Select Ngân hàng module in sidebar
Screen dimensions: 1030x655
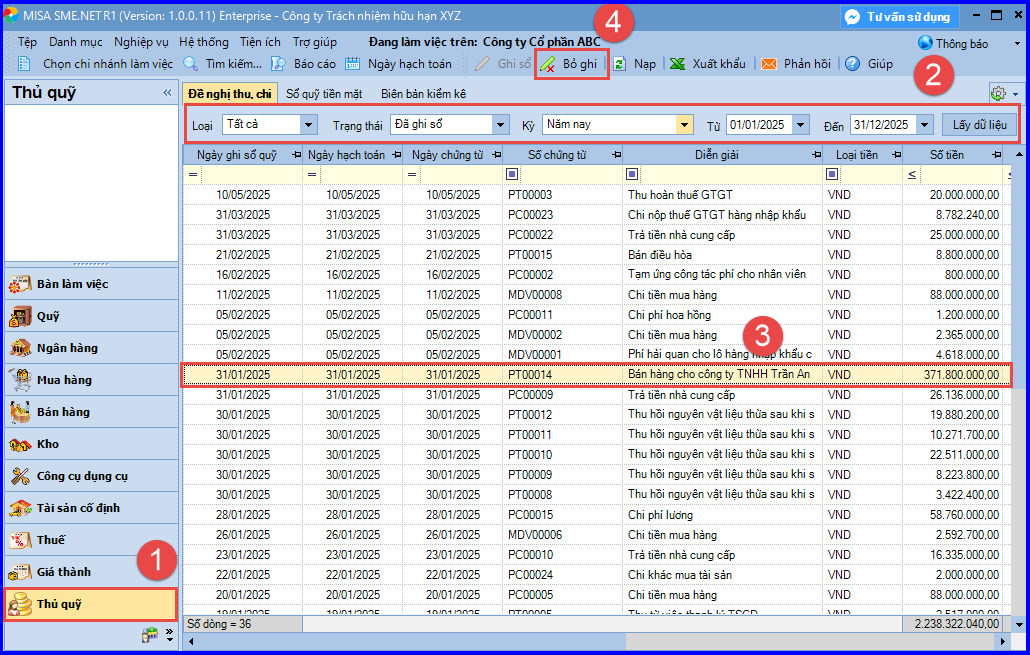[x=91, y=348]
